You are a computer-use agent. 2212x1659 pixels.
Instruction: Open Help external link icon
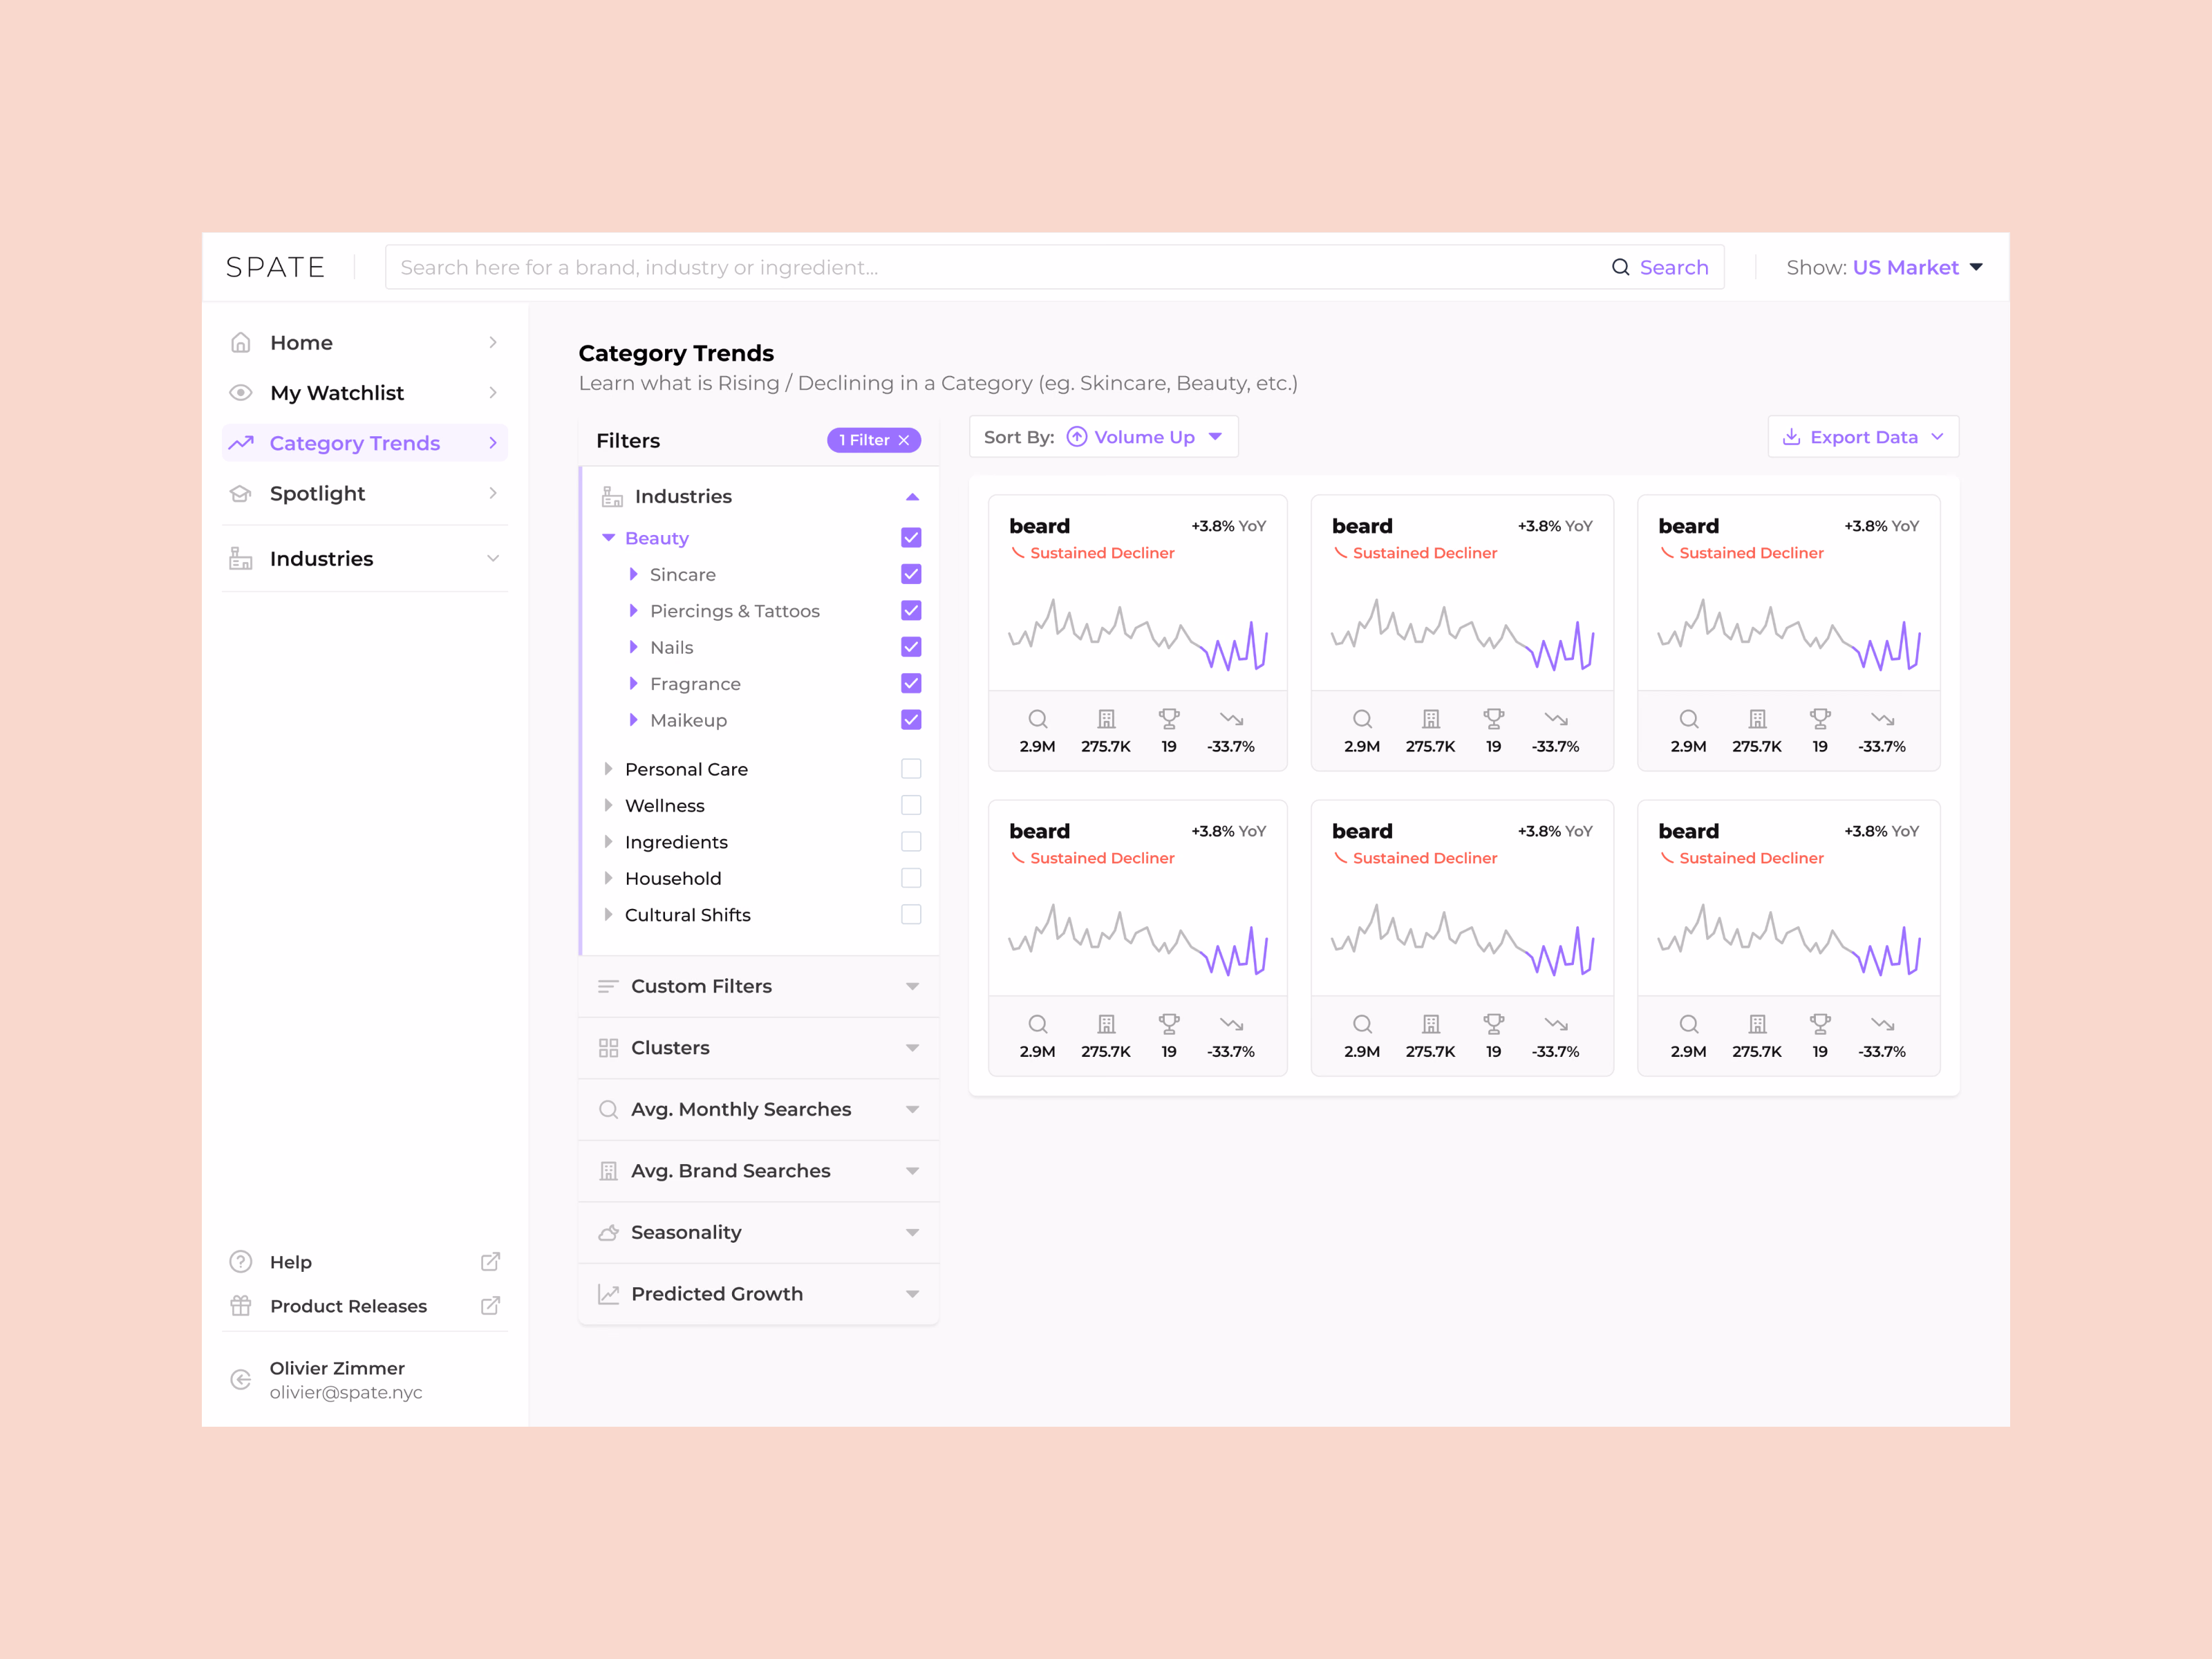point(490,1262)
